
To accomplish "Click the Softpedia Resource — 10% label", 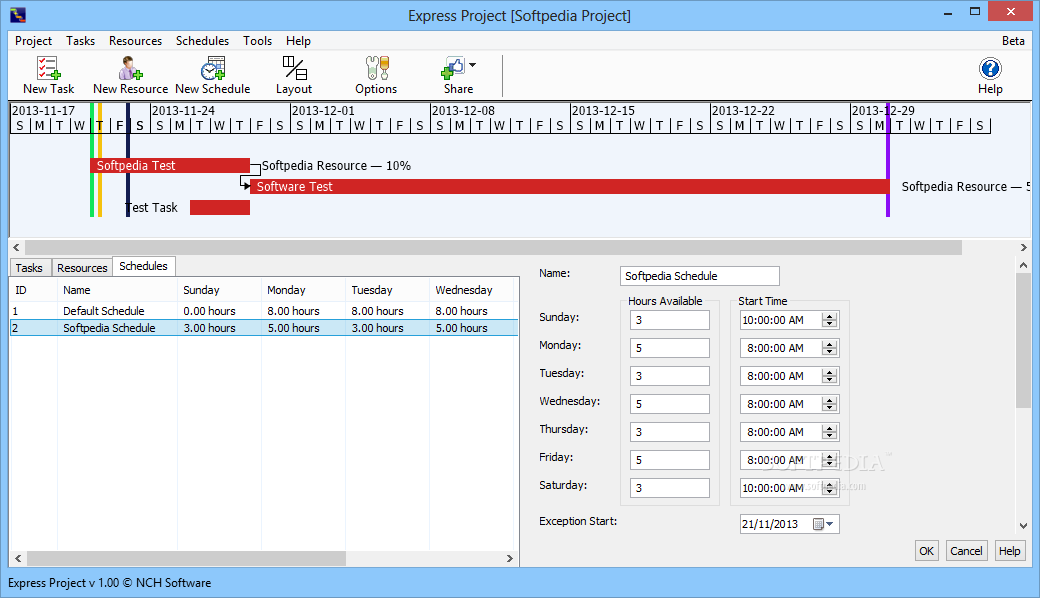I will pos(336,166).
